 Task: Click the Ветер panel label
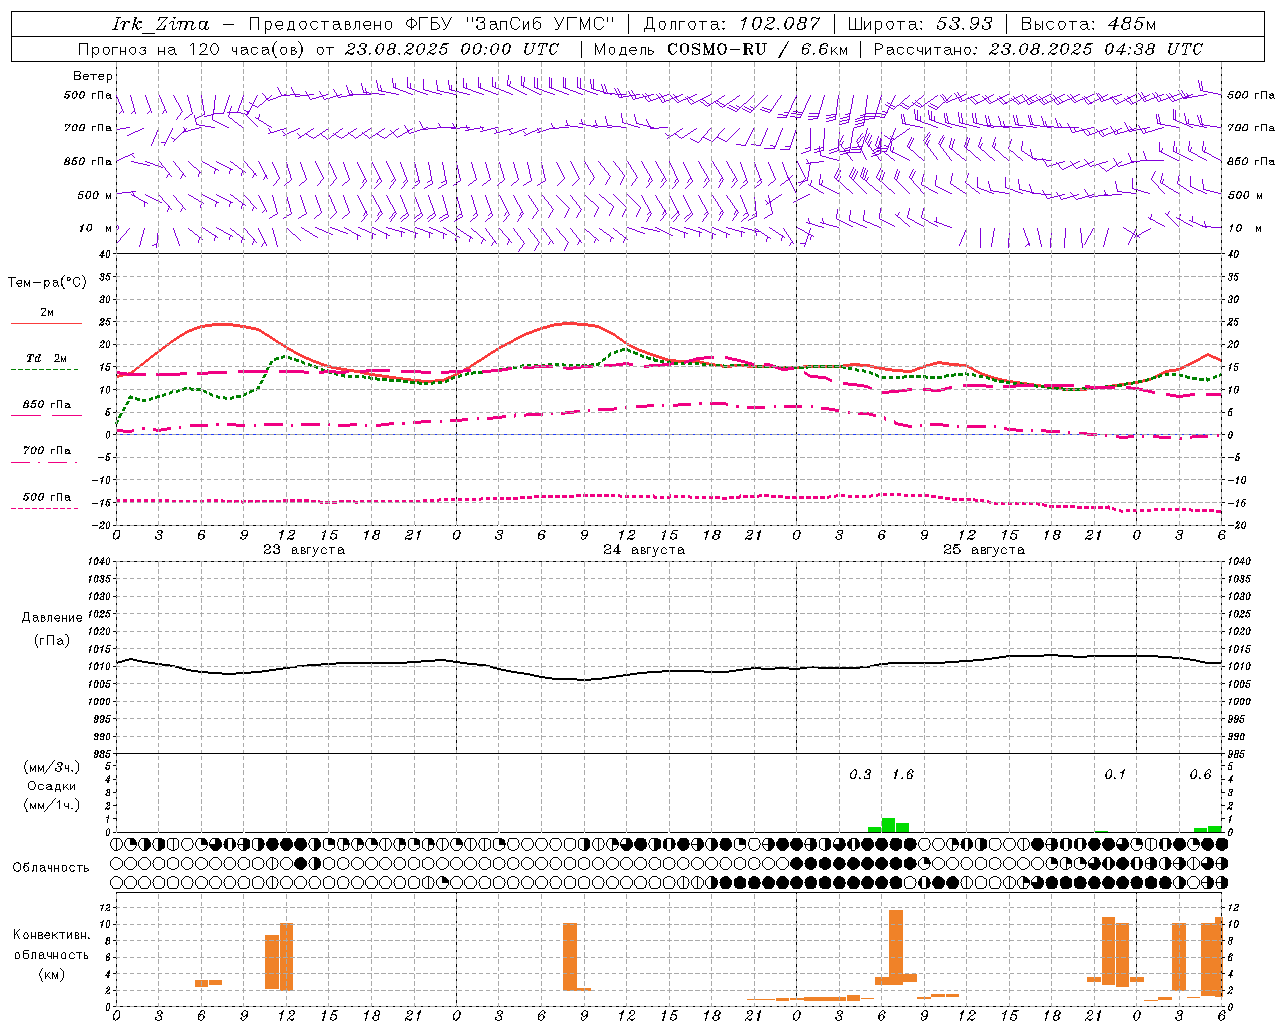(x=93, y=76)
